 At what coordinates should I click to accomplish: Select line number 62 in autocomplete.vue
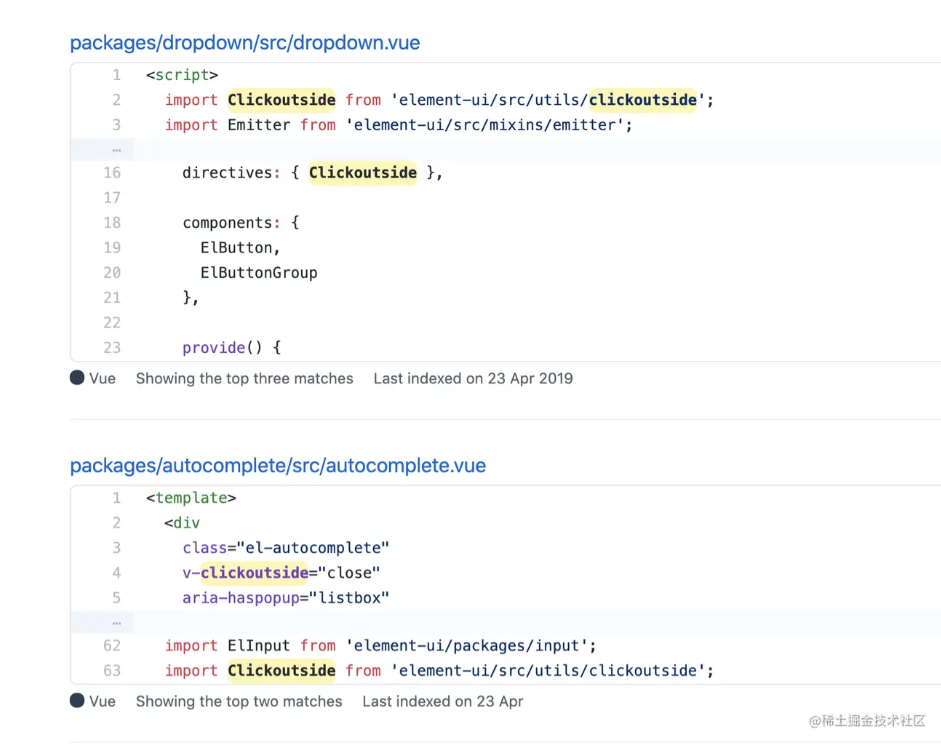(112, 646)
